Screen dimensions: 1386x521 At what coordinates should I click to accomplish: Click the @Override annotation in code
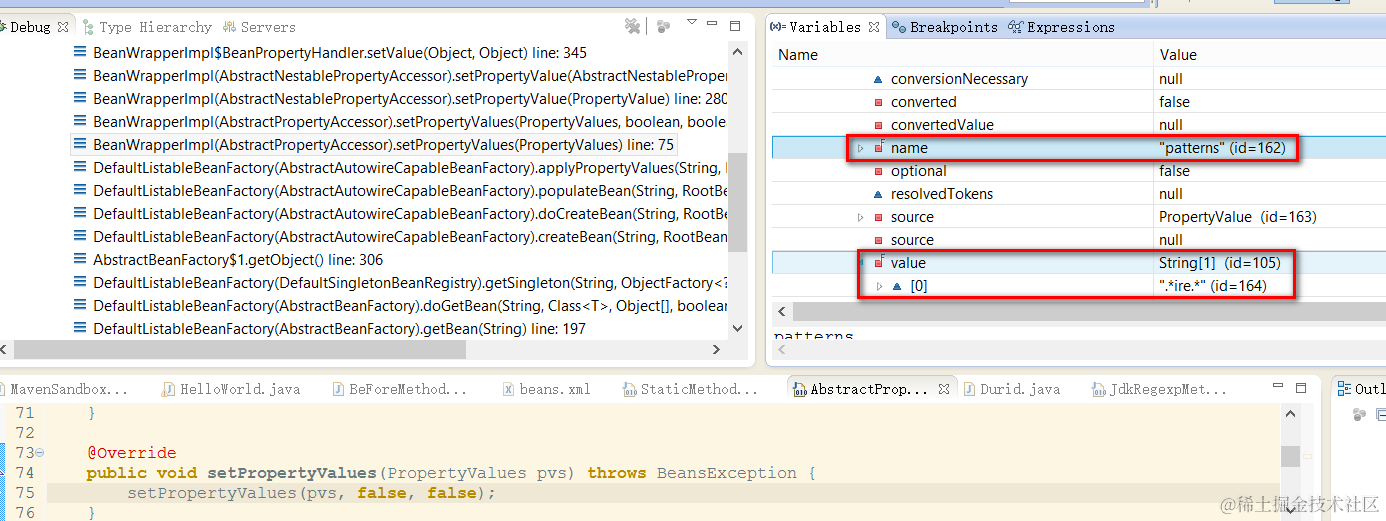[131, 453]
